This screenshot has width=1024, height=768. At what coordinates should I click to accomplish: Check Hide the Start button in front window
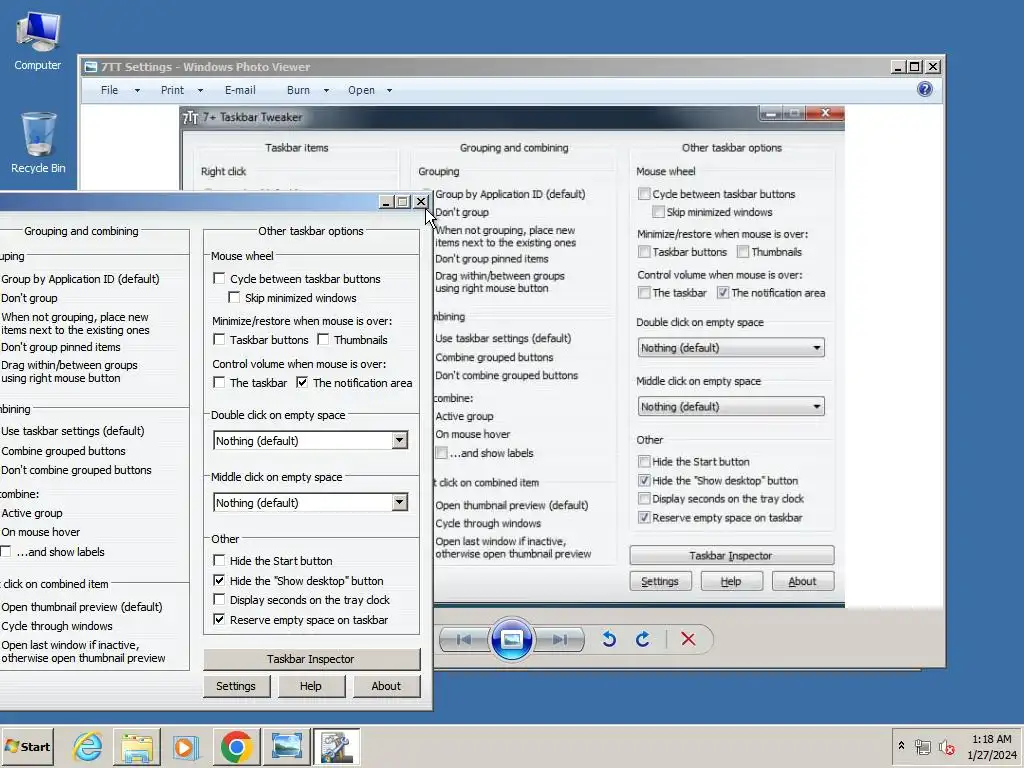(219, 561)
